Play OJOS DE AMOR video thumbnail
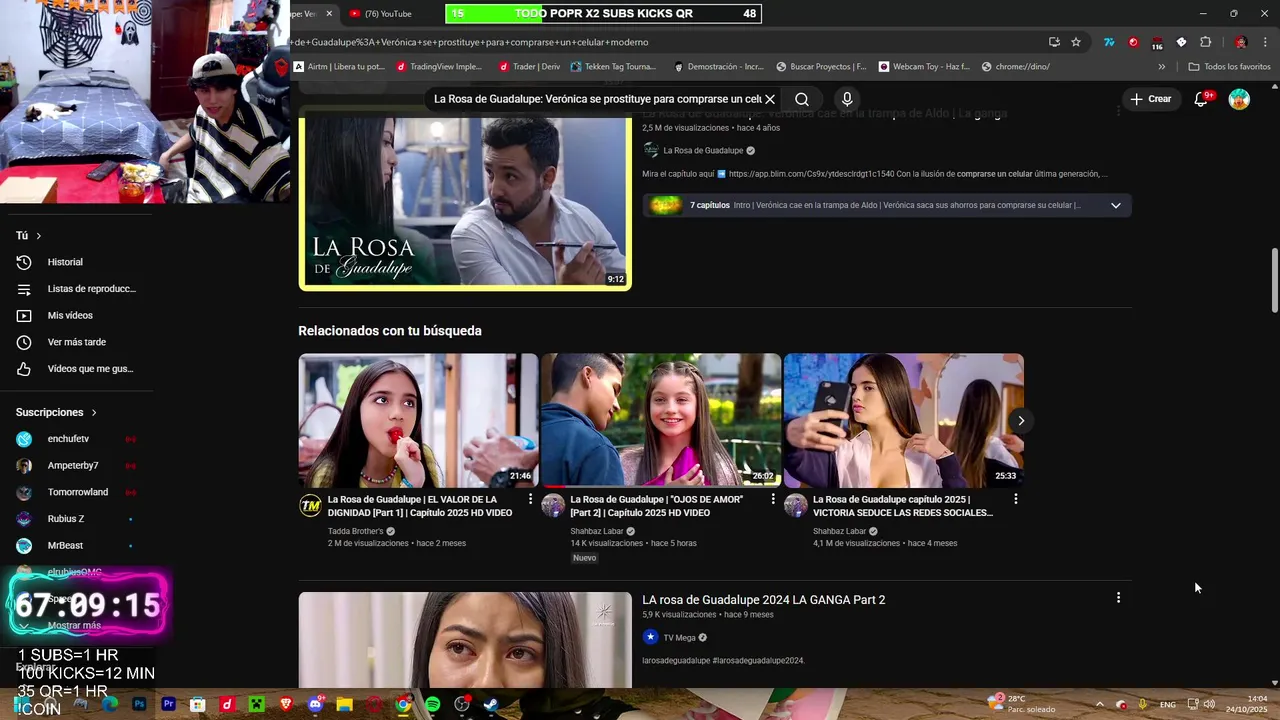Viewport: 1280px width, 720px height. (x=661, y=420)
